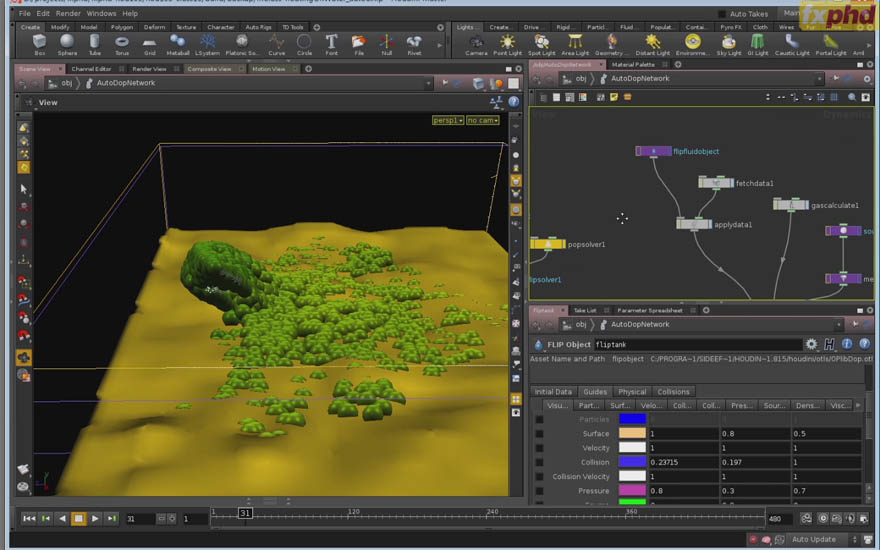Image resolution: width=880 pixels, height=550 pixels.
Task: Open the Render menu
Action: [x=68, y=13]
